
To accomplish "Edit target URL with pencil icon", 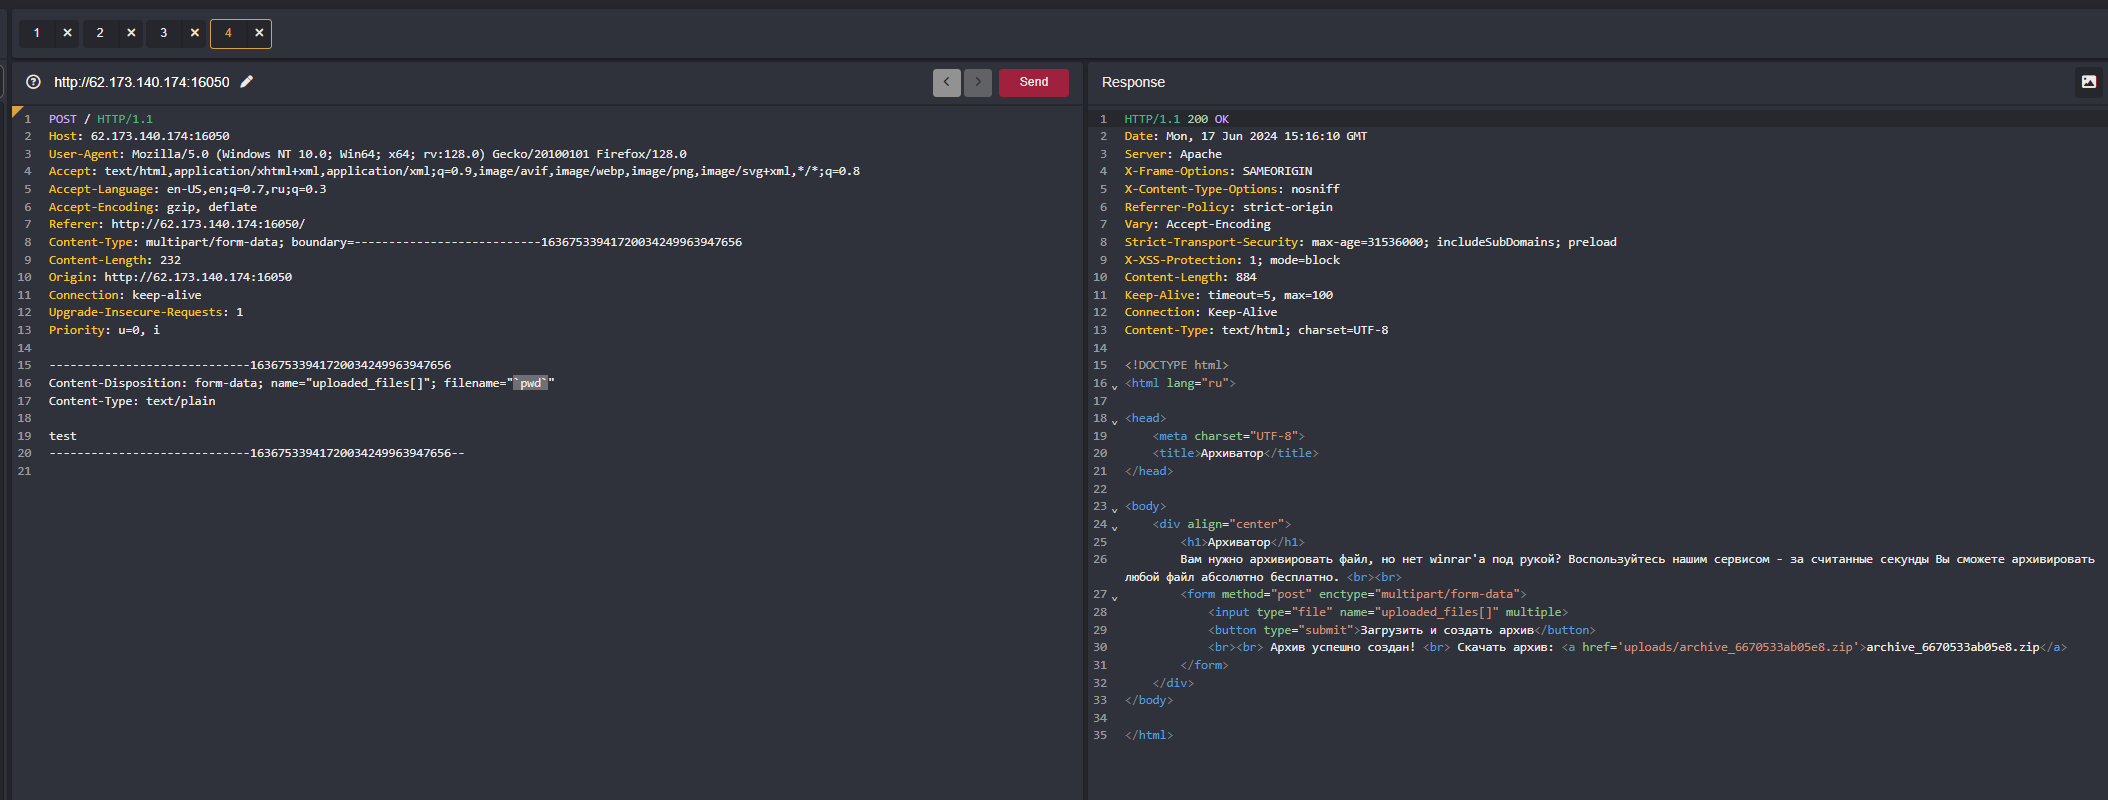I will (247, 82).
